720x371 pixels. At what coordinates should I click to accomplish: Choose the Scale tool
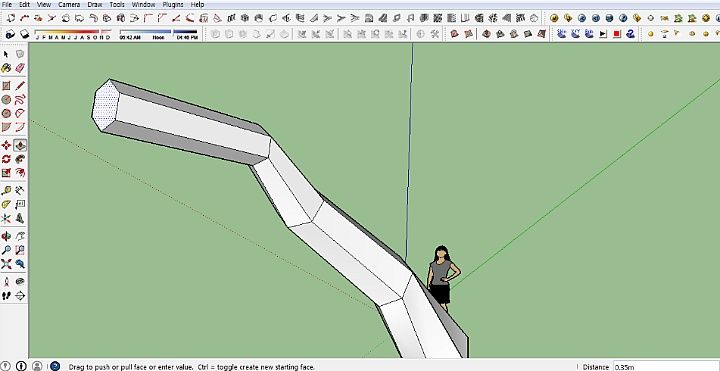[x=6, y=173]
